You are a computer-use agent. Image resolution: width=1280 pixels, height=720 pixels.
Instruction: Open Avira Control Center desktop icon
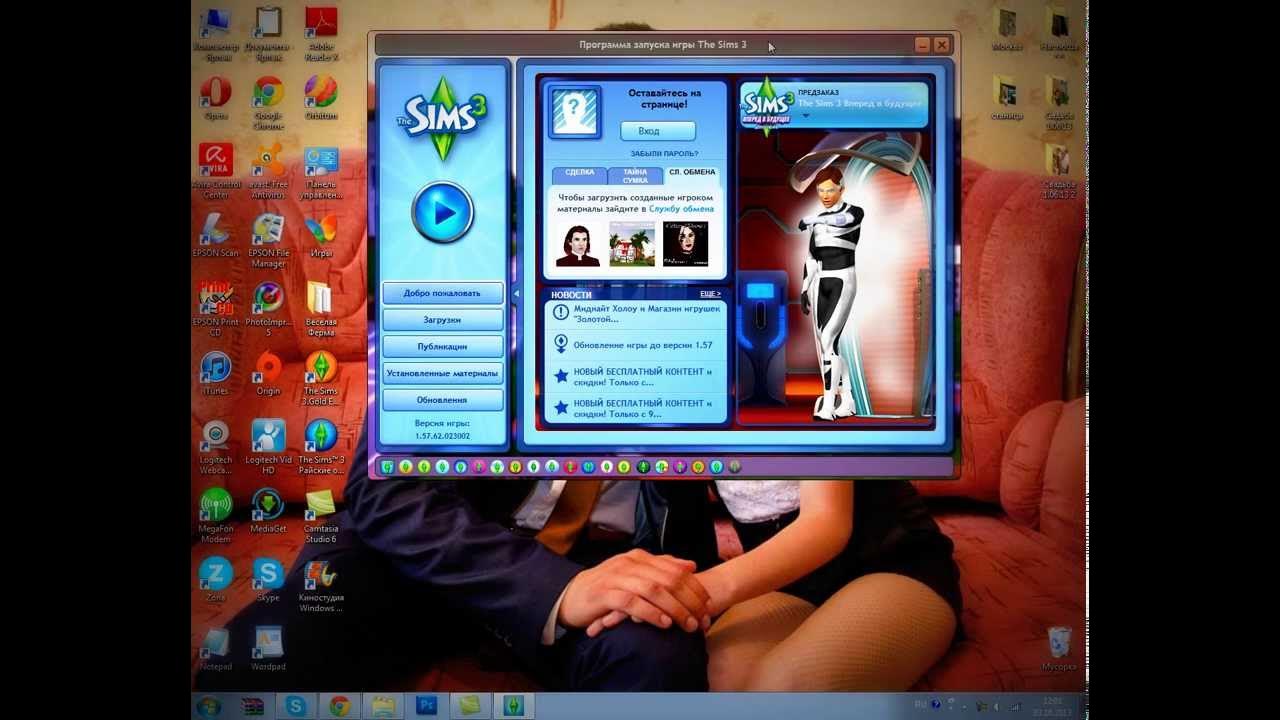(215, 171)
